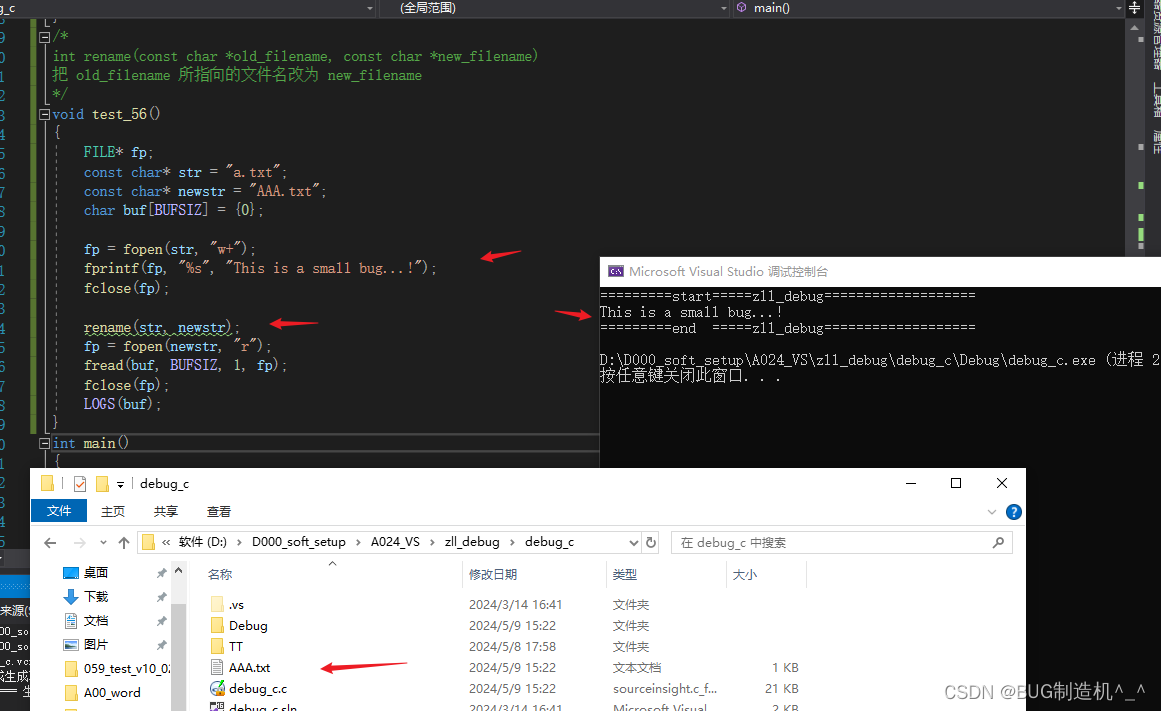The width and height of the screenshot is (1161, 711).
Task: Go forward in the Explorer window
Action: pos(80,543)
